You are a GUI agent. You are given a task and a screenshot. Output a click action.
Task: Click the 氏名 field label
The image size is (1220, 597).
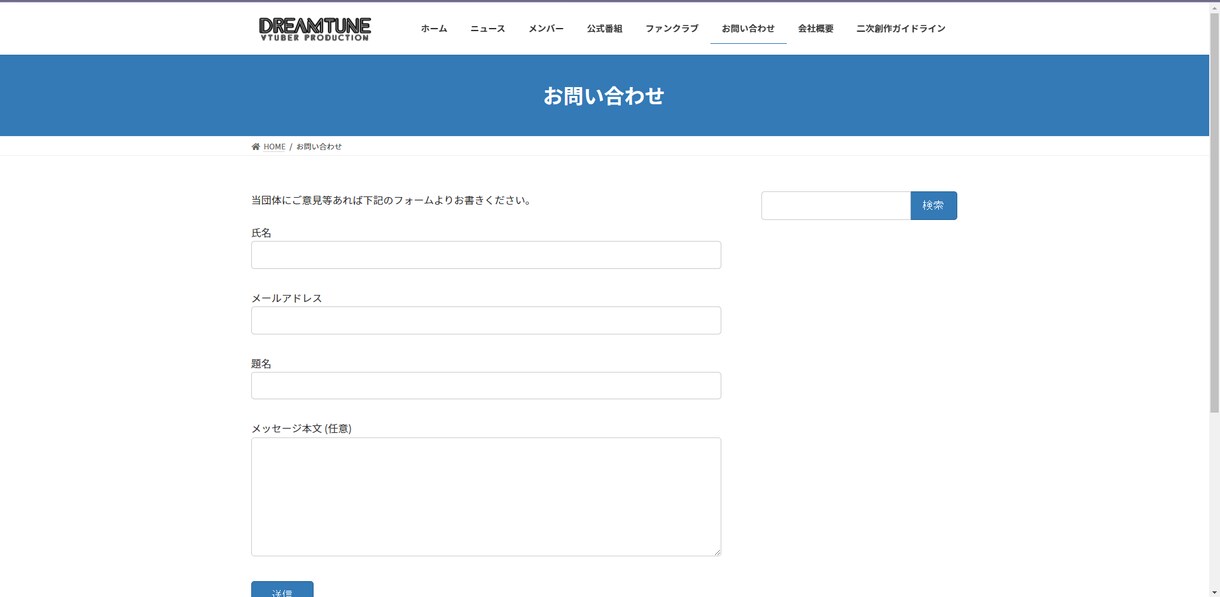click(261, 233)
